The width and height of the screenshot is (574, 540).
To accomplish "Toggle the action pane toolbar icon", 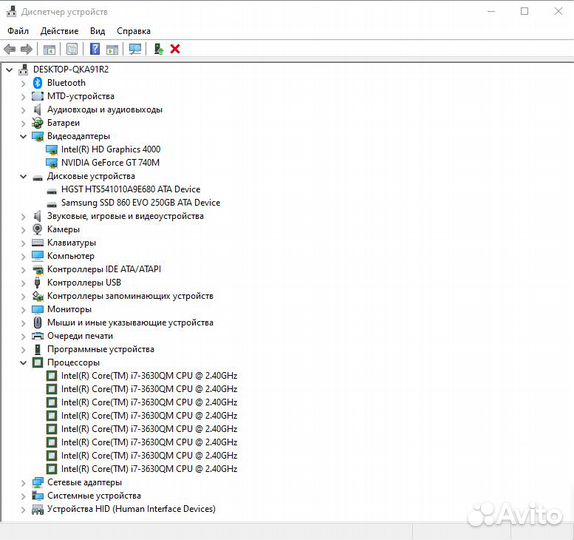I will pos(112,49).
